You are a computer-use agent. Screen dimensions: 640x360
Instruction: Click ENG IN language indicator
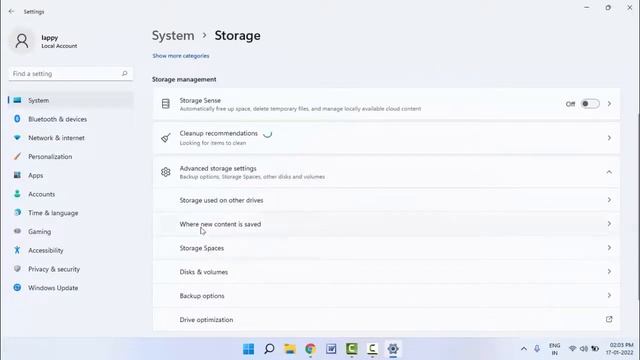[555, 349]
